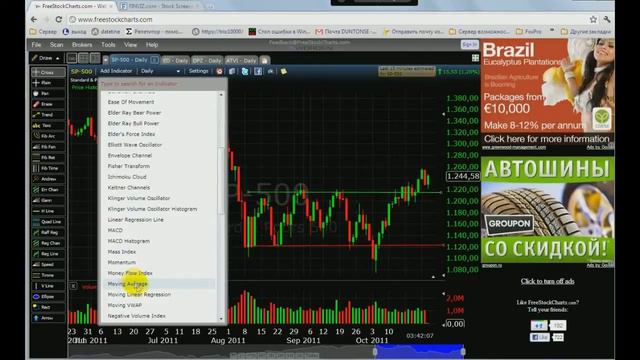Open chart Settings
This screenshot has height=360, width=640.
coord(199,71)
